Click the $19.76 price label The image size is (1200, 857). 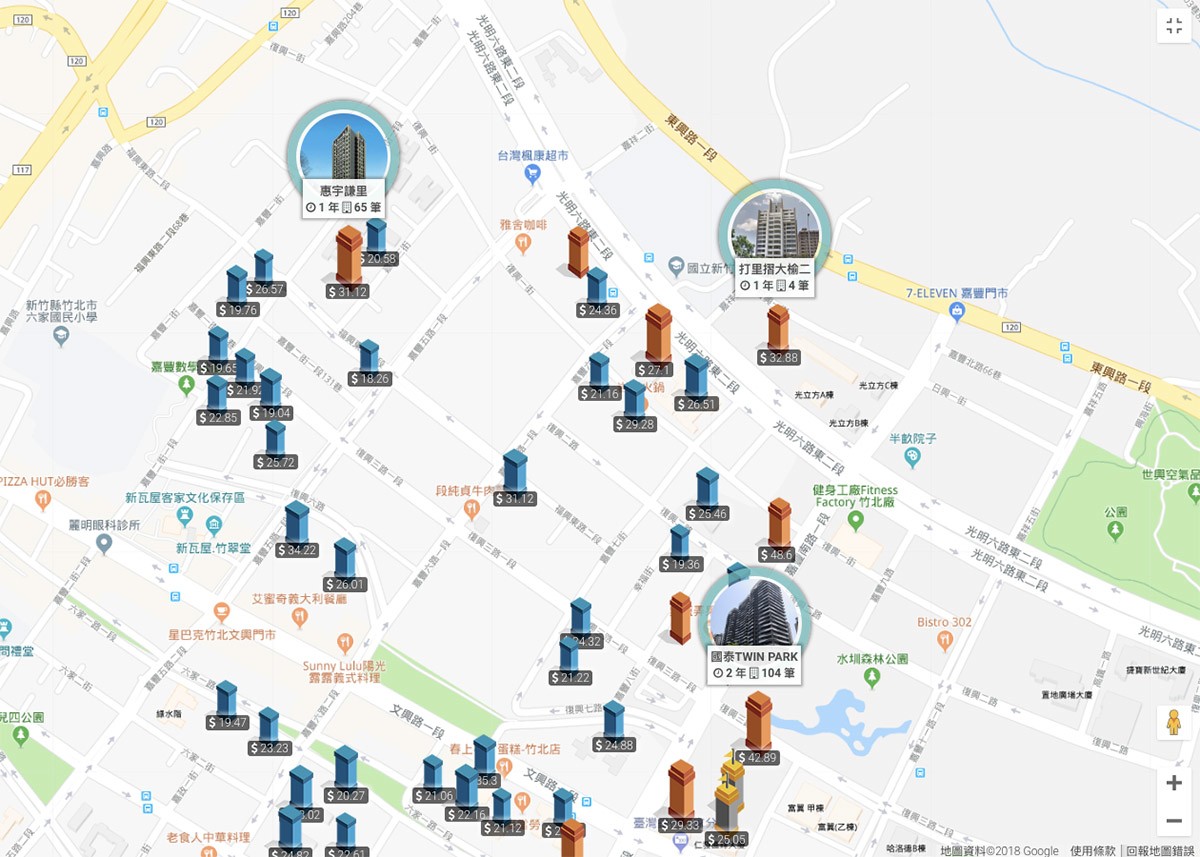[x=238, y=310]
